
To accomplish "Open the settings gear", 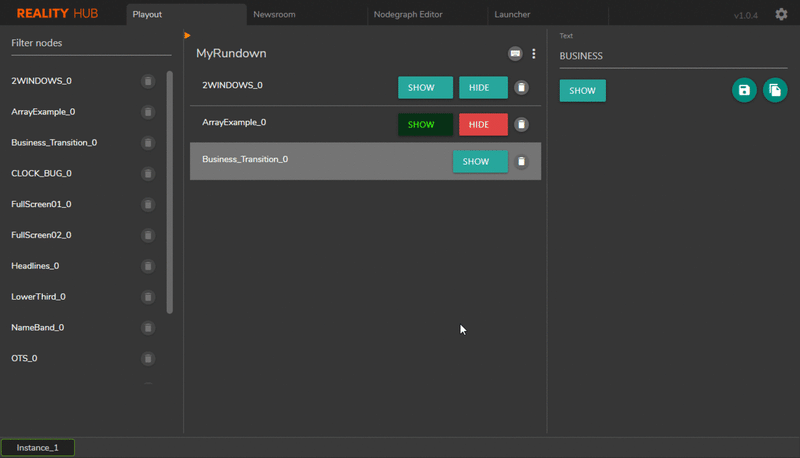I will click(781, 14).
